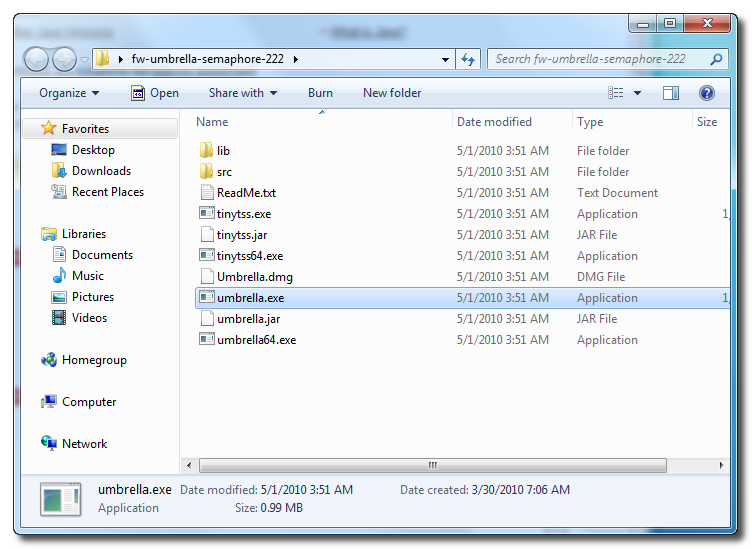The height and width of the screenshot is (549, 752).
Task: Click the Computer icon in navigation pane
Action: coord(49,402)
